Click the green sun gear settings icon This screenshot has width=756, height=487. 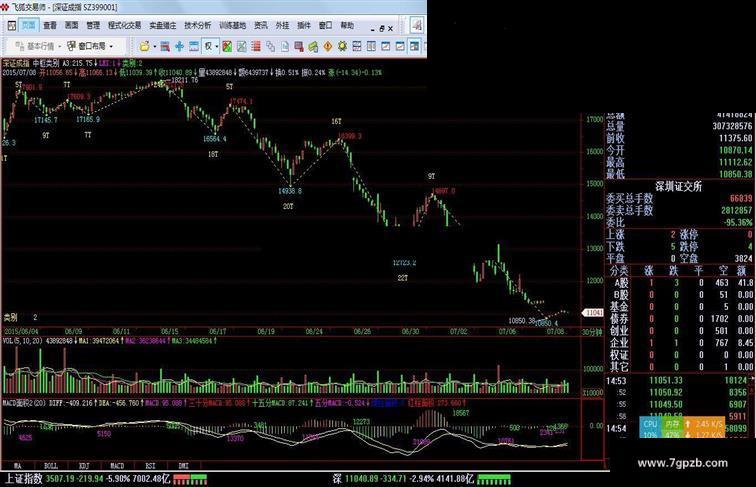(342, 46)
